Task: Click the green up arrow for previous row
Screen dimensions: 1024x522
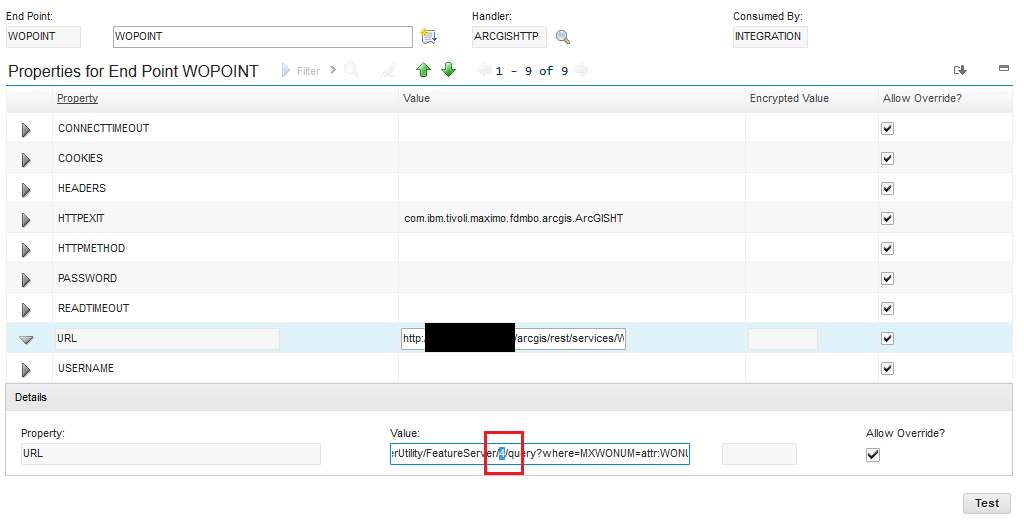Action: [423, 70]
